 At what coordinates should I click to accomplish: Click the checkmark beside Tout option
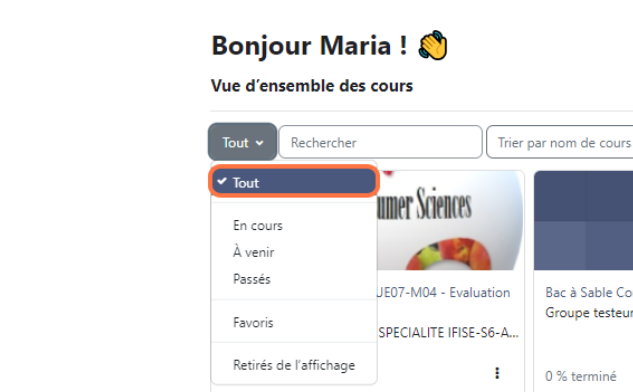pyautogui.click(x=222, y=182)
